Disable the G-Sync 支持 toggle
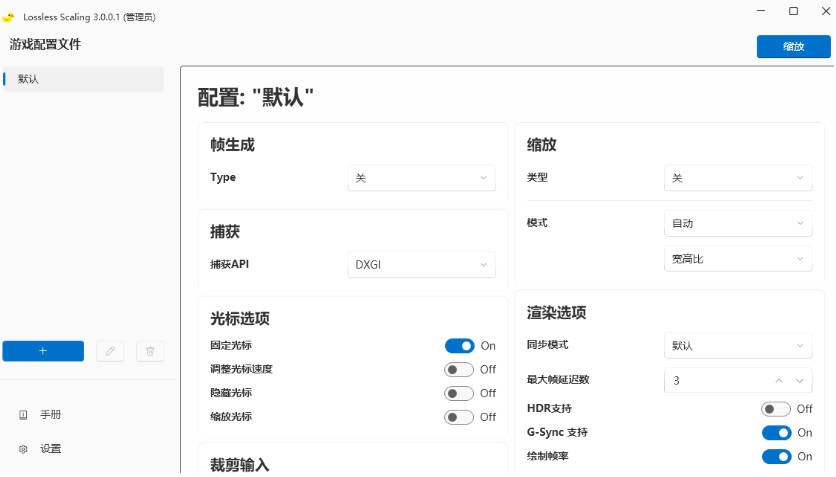836x477 pixels. 776,433
